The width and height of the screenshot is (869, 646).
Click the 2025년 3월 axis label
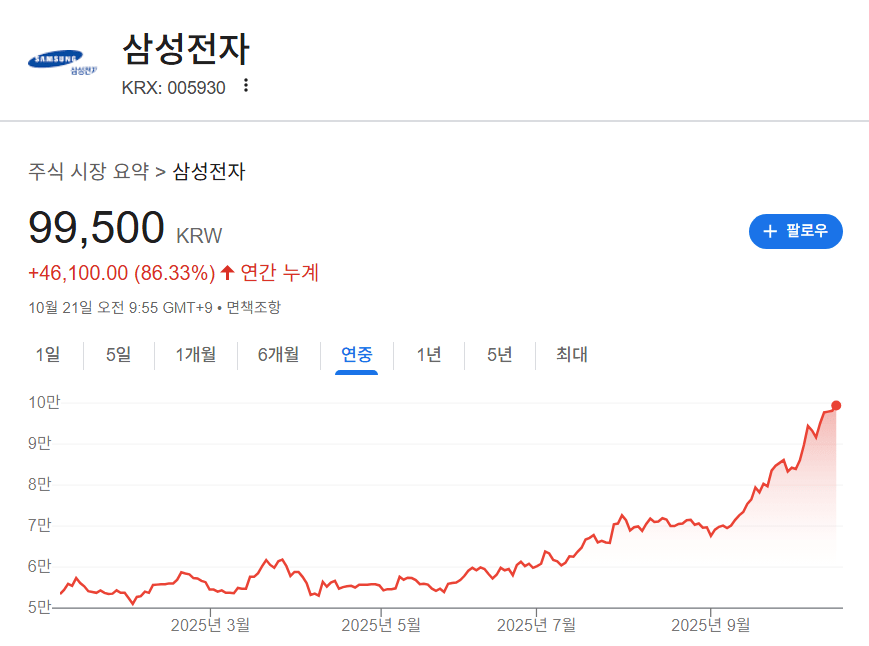[x=210, y=625]
